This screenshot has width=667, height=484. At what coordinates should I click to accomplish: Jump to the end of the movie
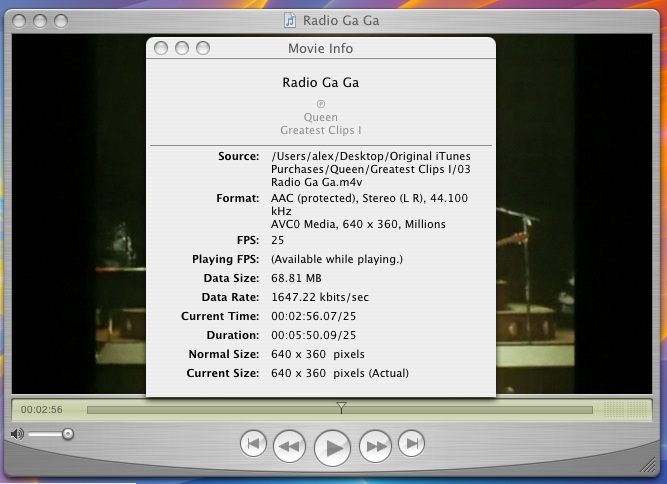(411, 444)
